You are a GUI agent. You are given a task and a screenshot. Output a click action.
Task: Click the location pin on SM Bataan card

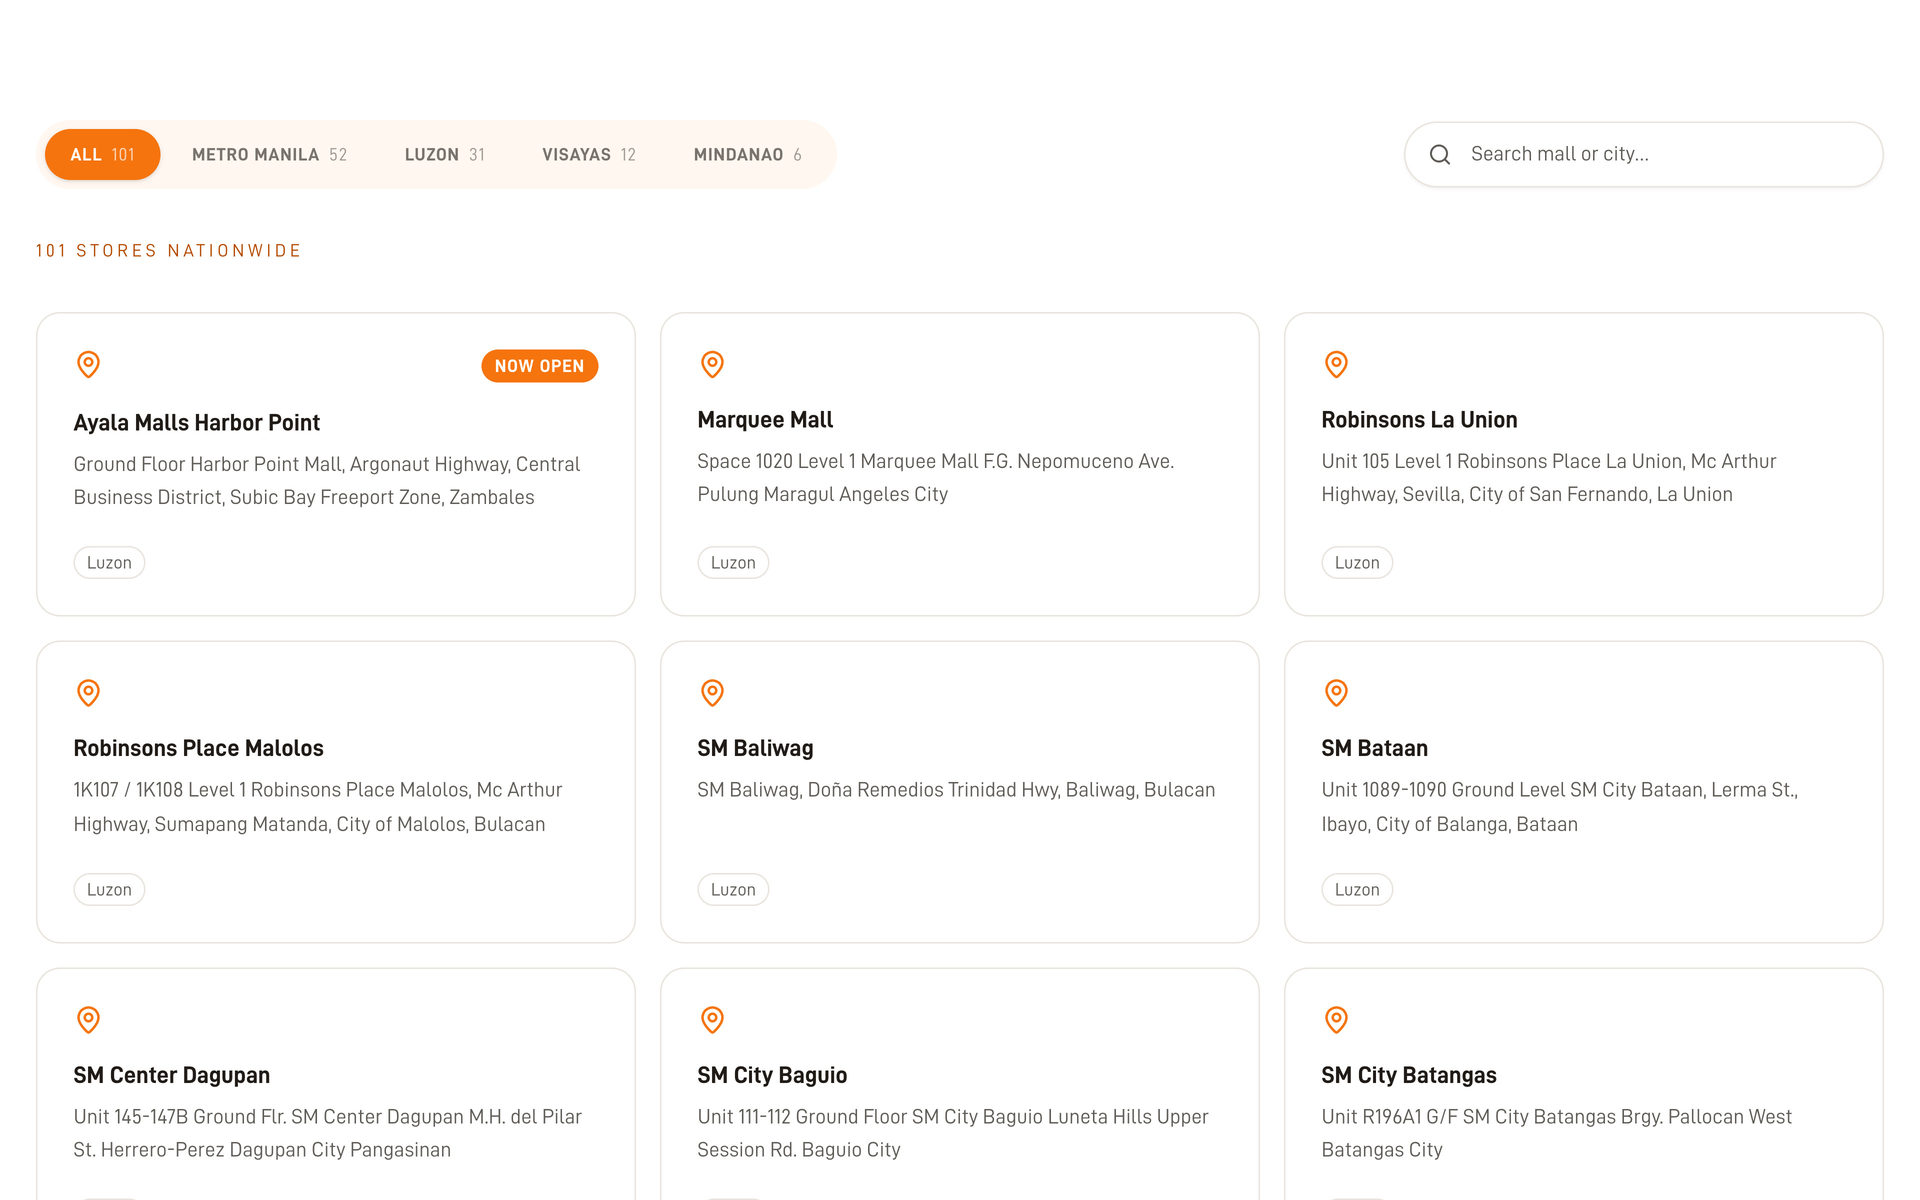(1336, 692)
